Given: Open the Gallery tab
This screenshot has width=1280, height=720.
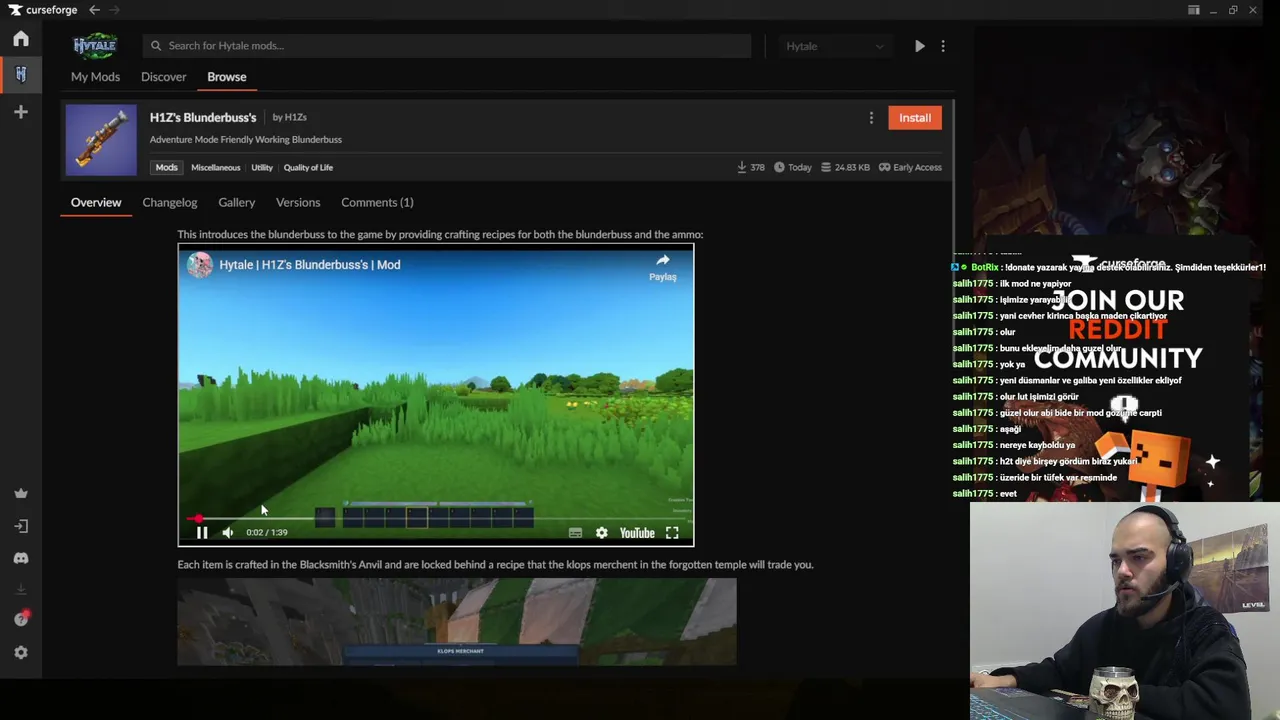Looking at the screenshot, I should pos(237,202).
